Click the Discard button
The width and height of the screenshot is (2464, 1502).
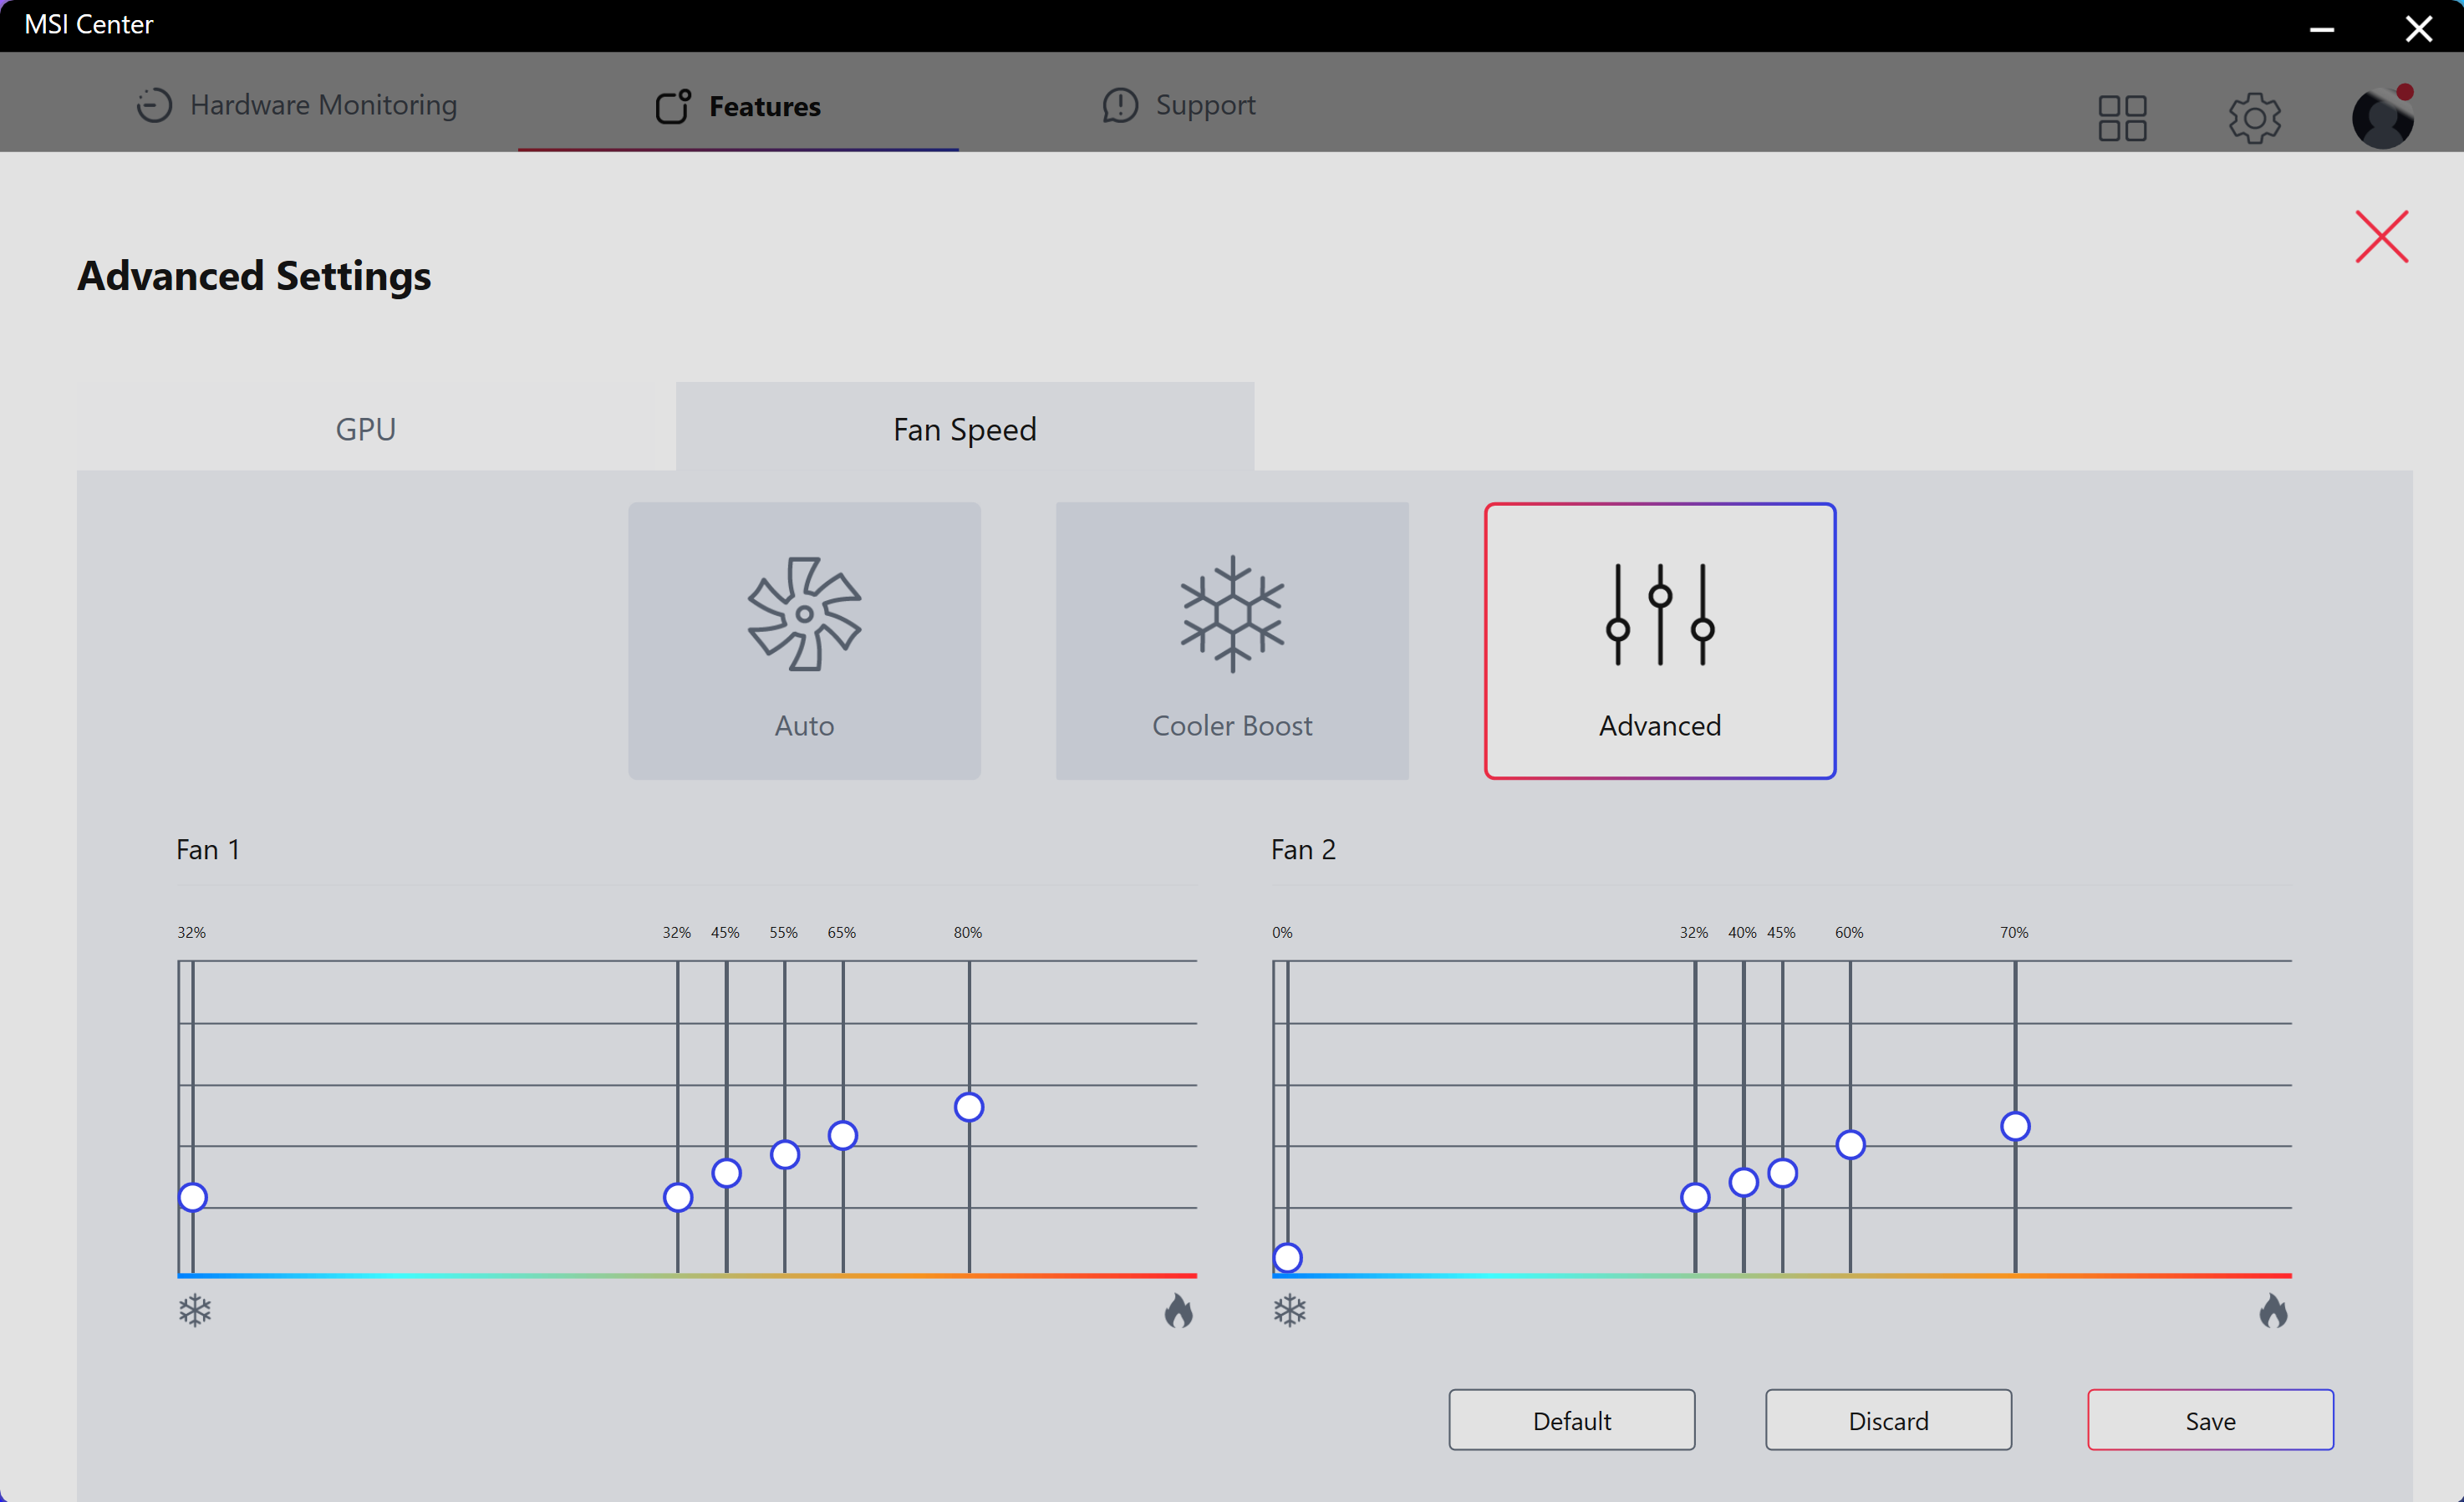(1888, 1419)
